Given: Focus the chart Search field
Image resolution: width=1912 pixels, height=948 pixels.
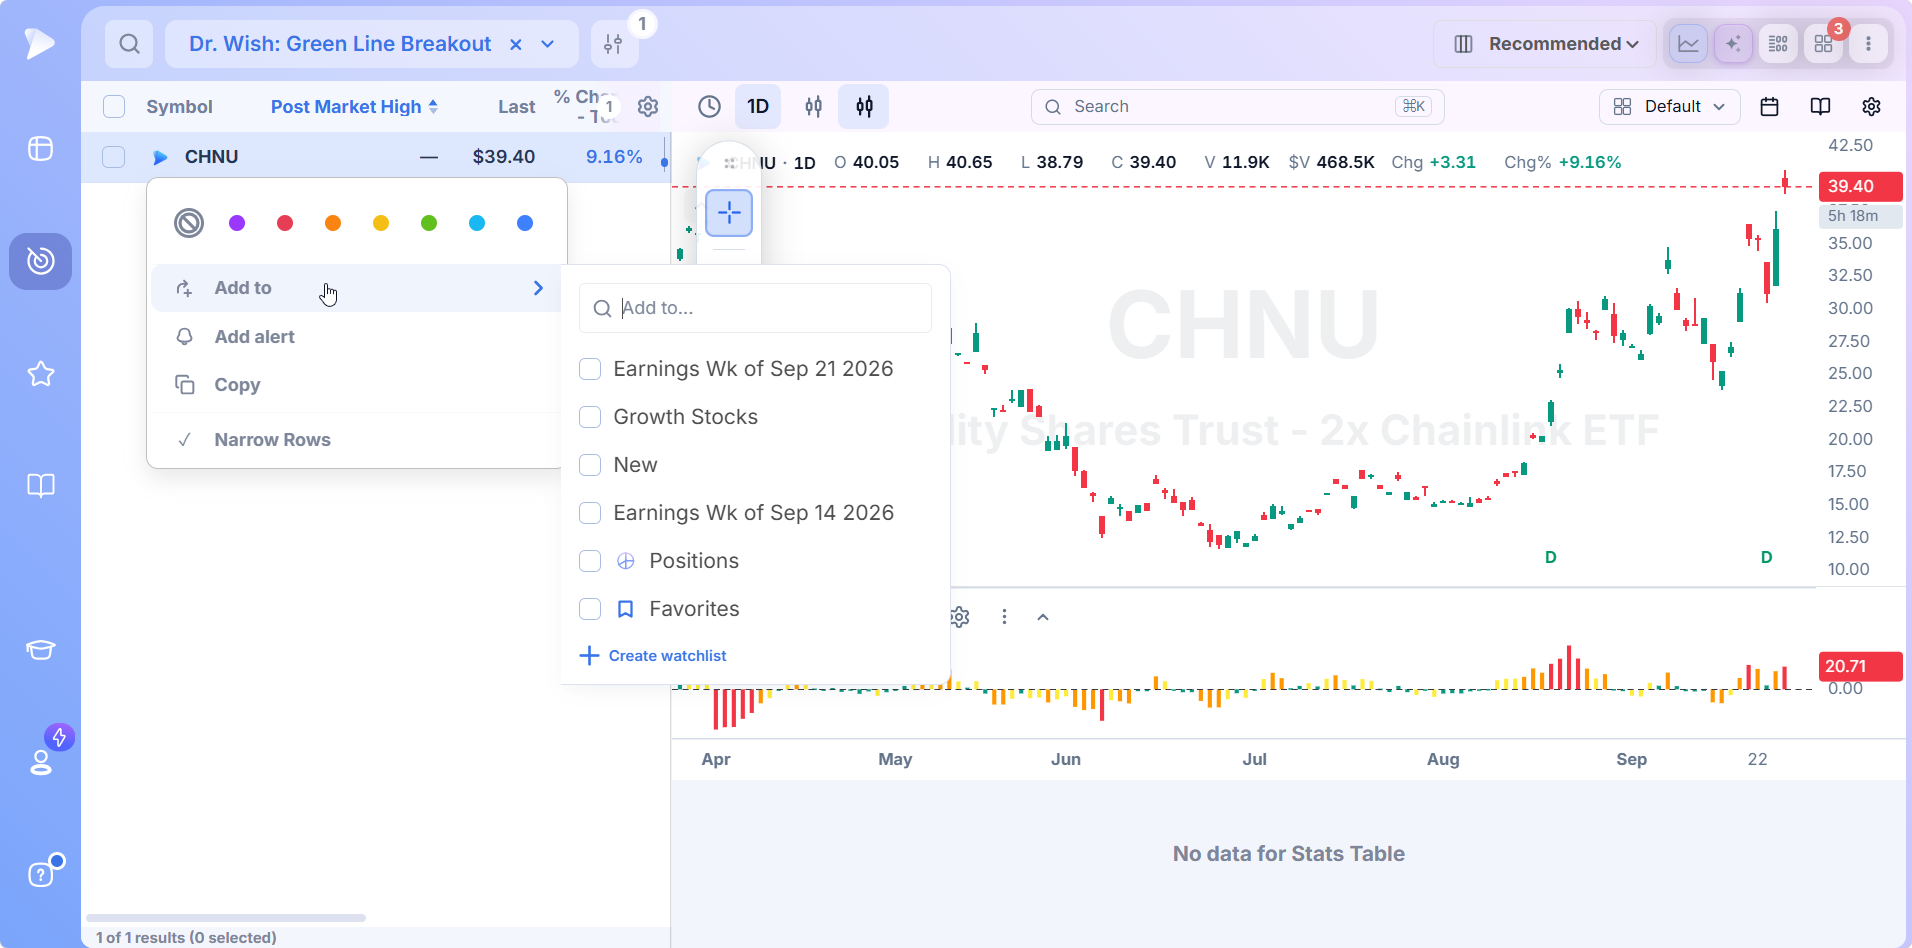Looking at the screenshot, I should (1237, 107).
